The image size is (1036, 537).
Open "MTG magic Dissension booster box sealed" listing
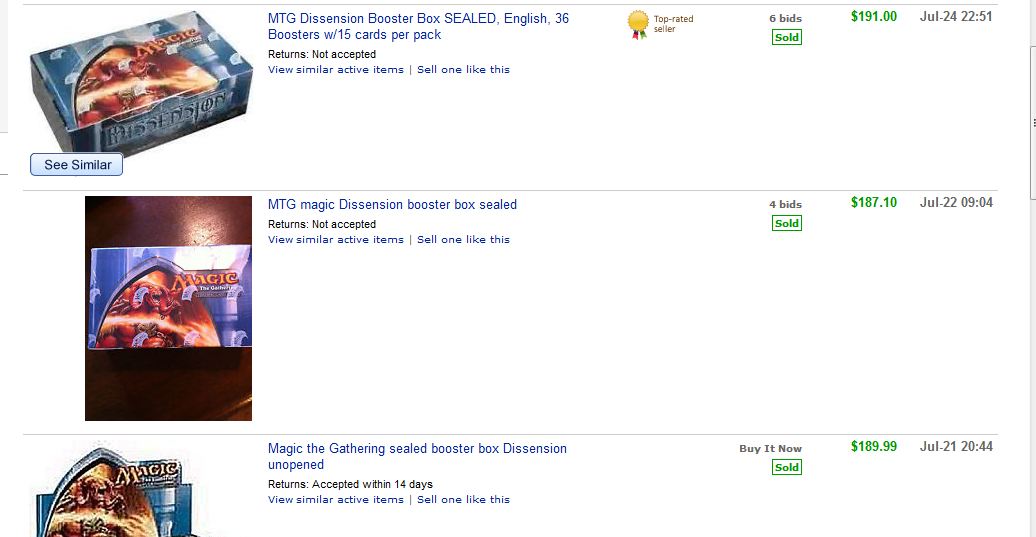pyautogui.click(x=392, y=205)
